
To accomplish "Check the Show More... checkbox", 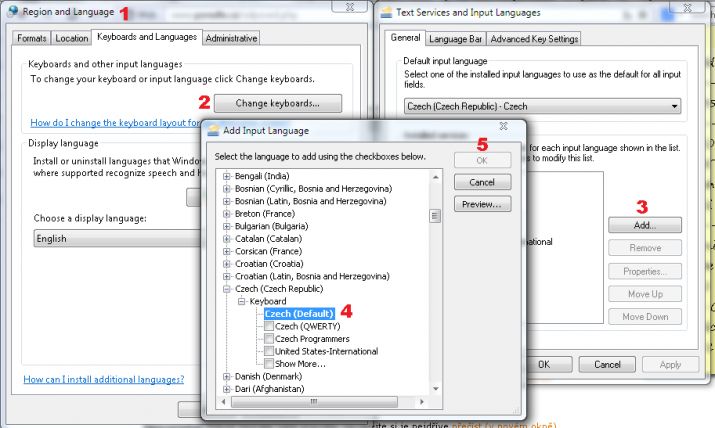I will 269,364.
